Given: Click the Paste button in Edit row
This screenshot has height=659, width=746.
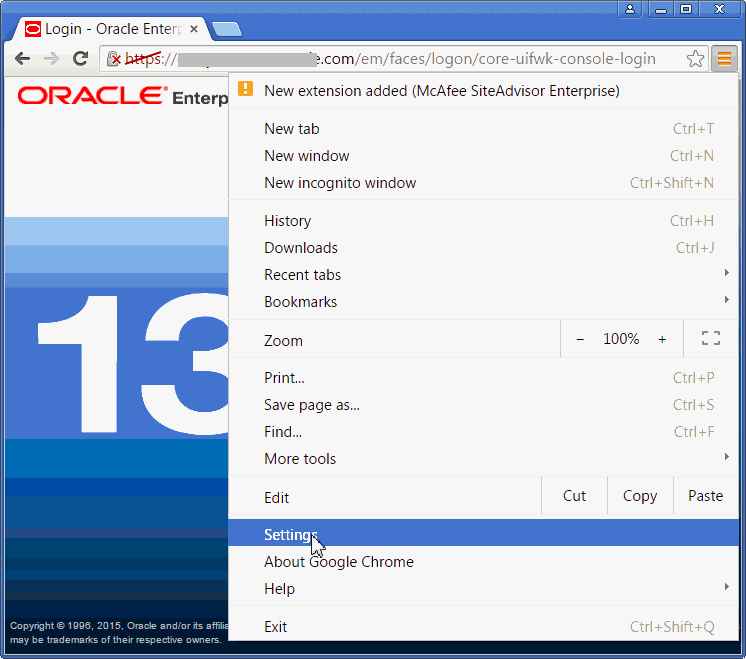Looking at the screenshot, I should tap(706, 496).
